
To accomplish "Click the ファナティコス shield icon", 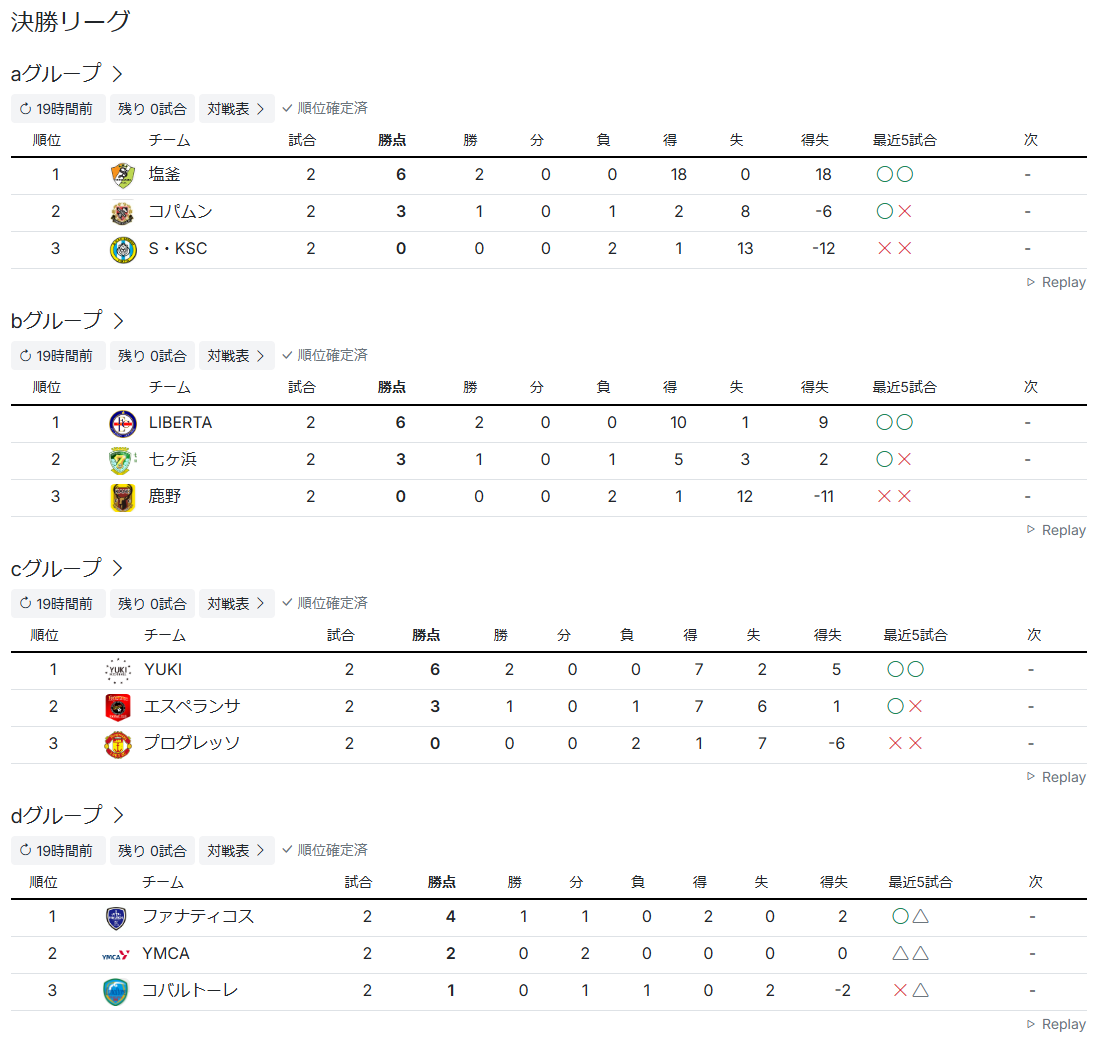I will pyautogui.click(x=116, y=917).
